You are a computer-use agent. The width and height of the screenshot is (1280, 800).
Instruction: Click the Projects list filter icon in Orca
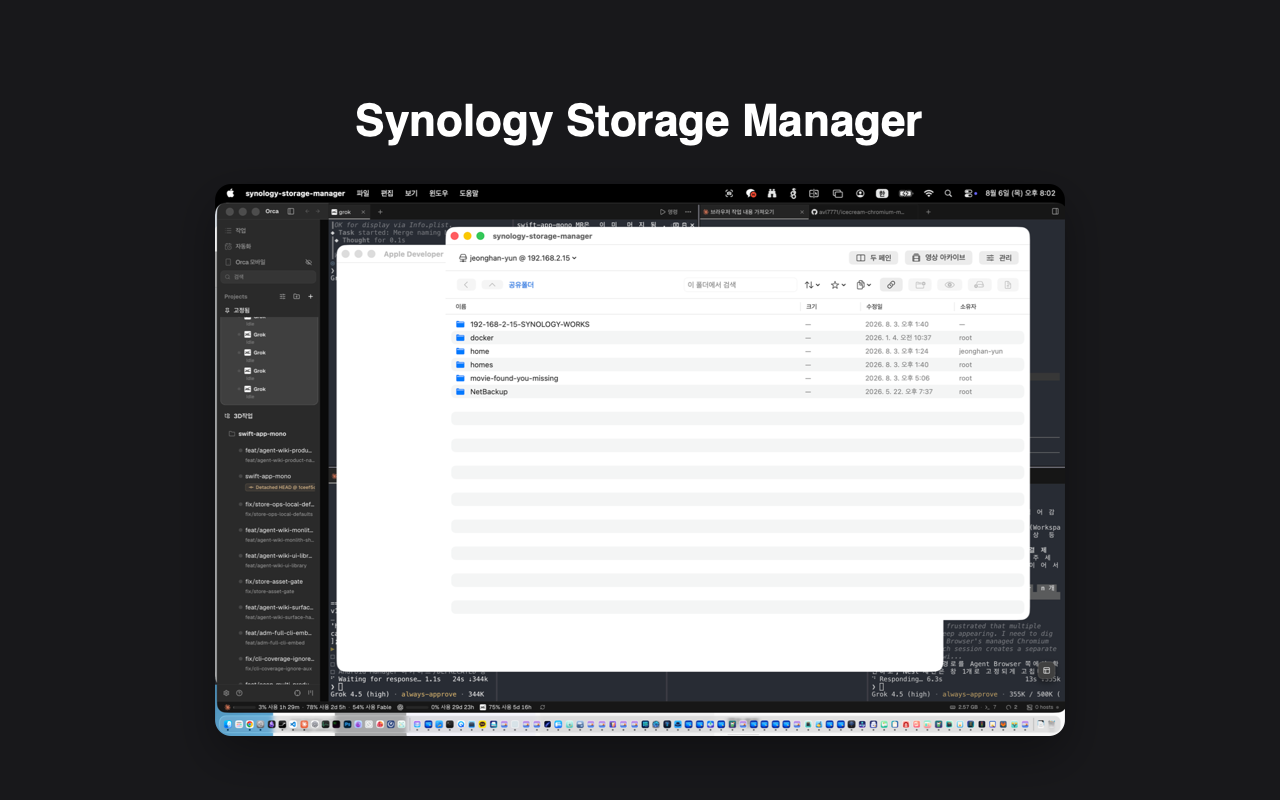click(282, 296)
